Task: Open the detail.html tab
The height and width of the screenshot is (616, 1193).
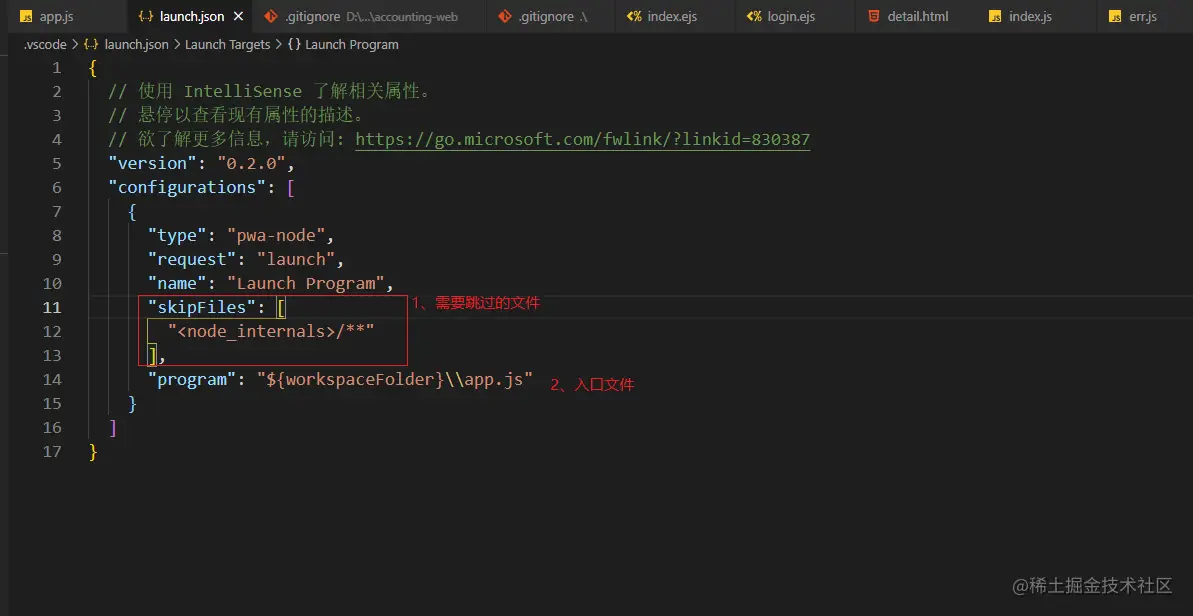Action: [x=917, y=16]
